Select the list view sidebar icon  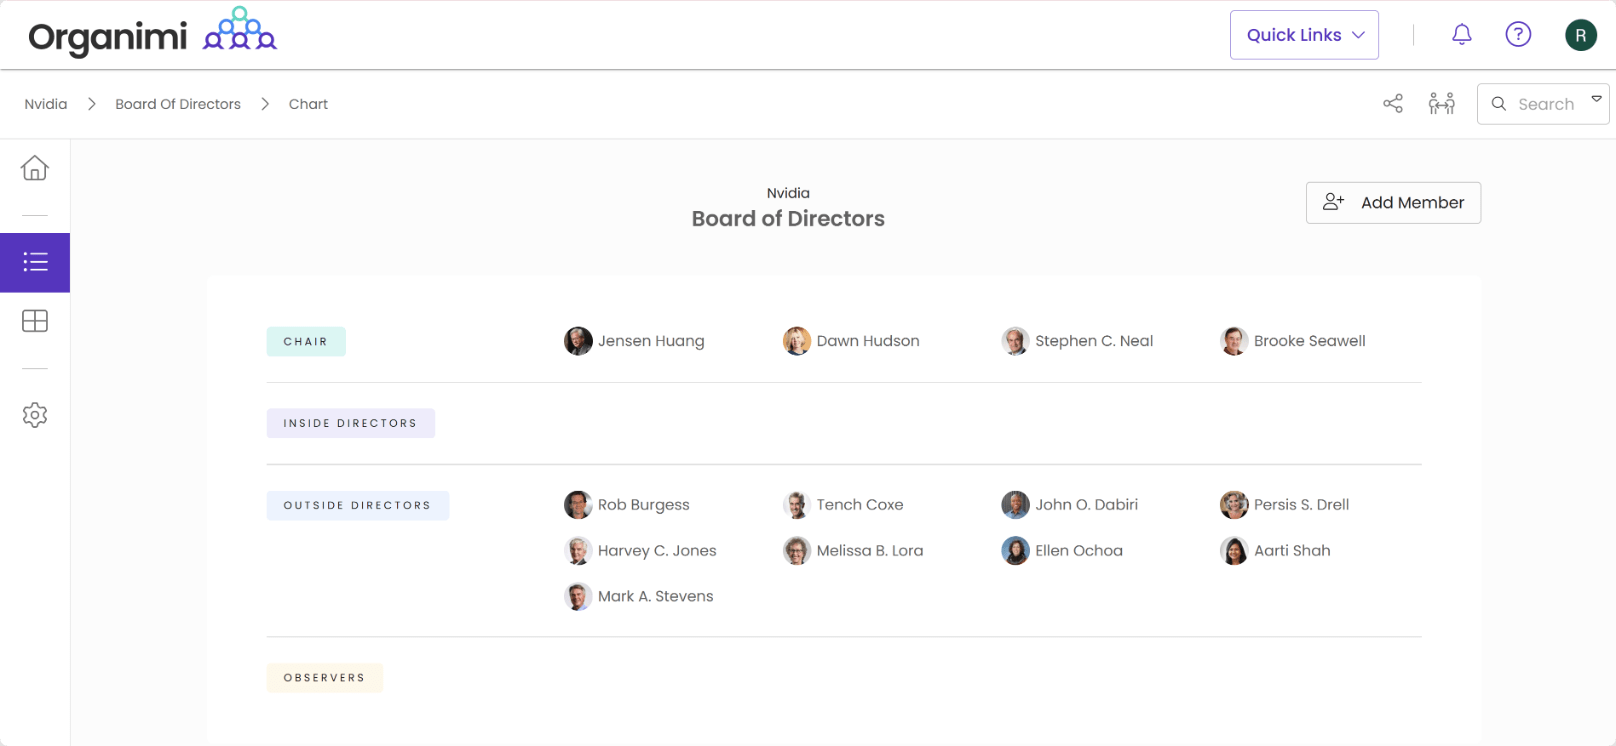[x=35, y=262]
